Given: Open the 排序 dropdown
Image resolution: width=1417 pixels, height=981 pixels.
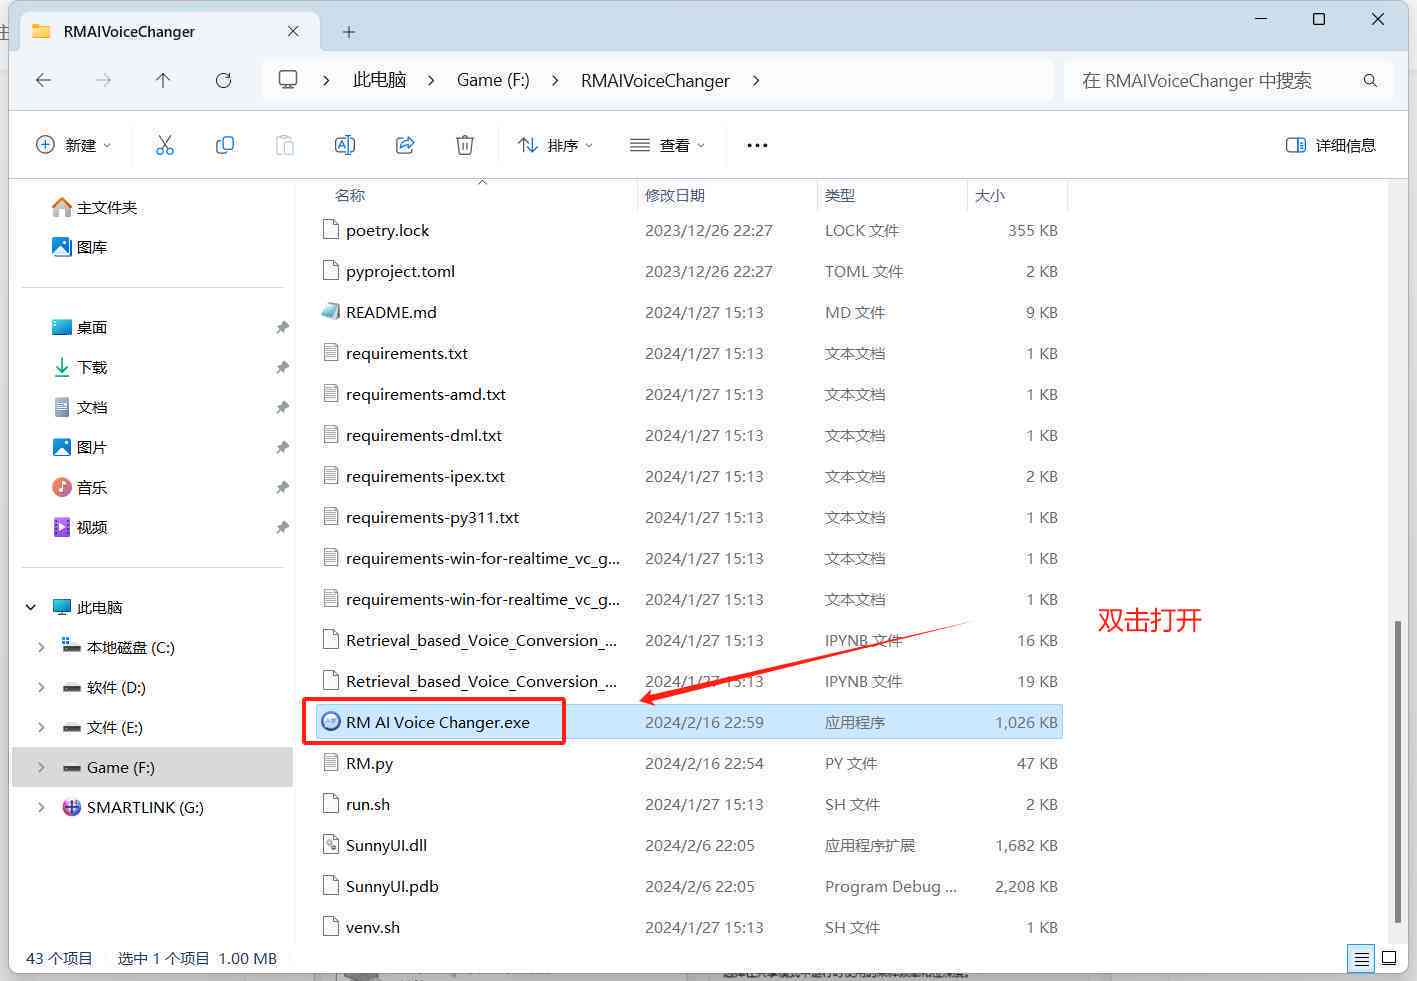Looking at the screenshot, I should tap(555, 145).
